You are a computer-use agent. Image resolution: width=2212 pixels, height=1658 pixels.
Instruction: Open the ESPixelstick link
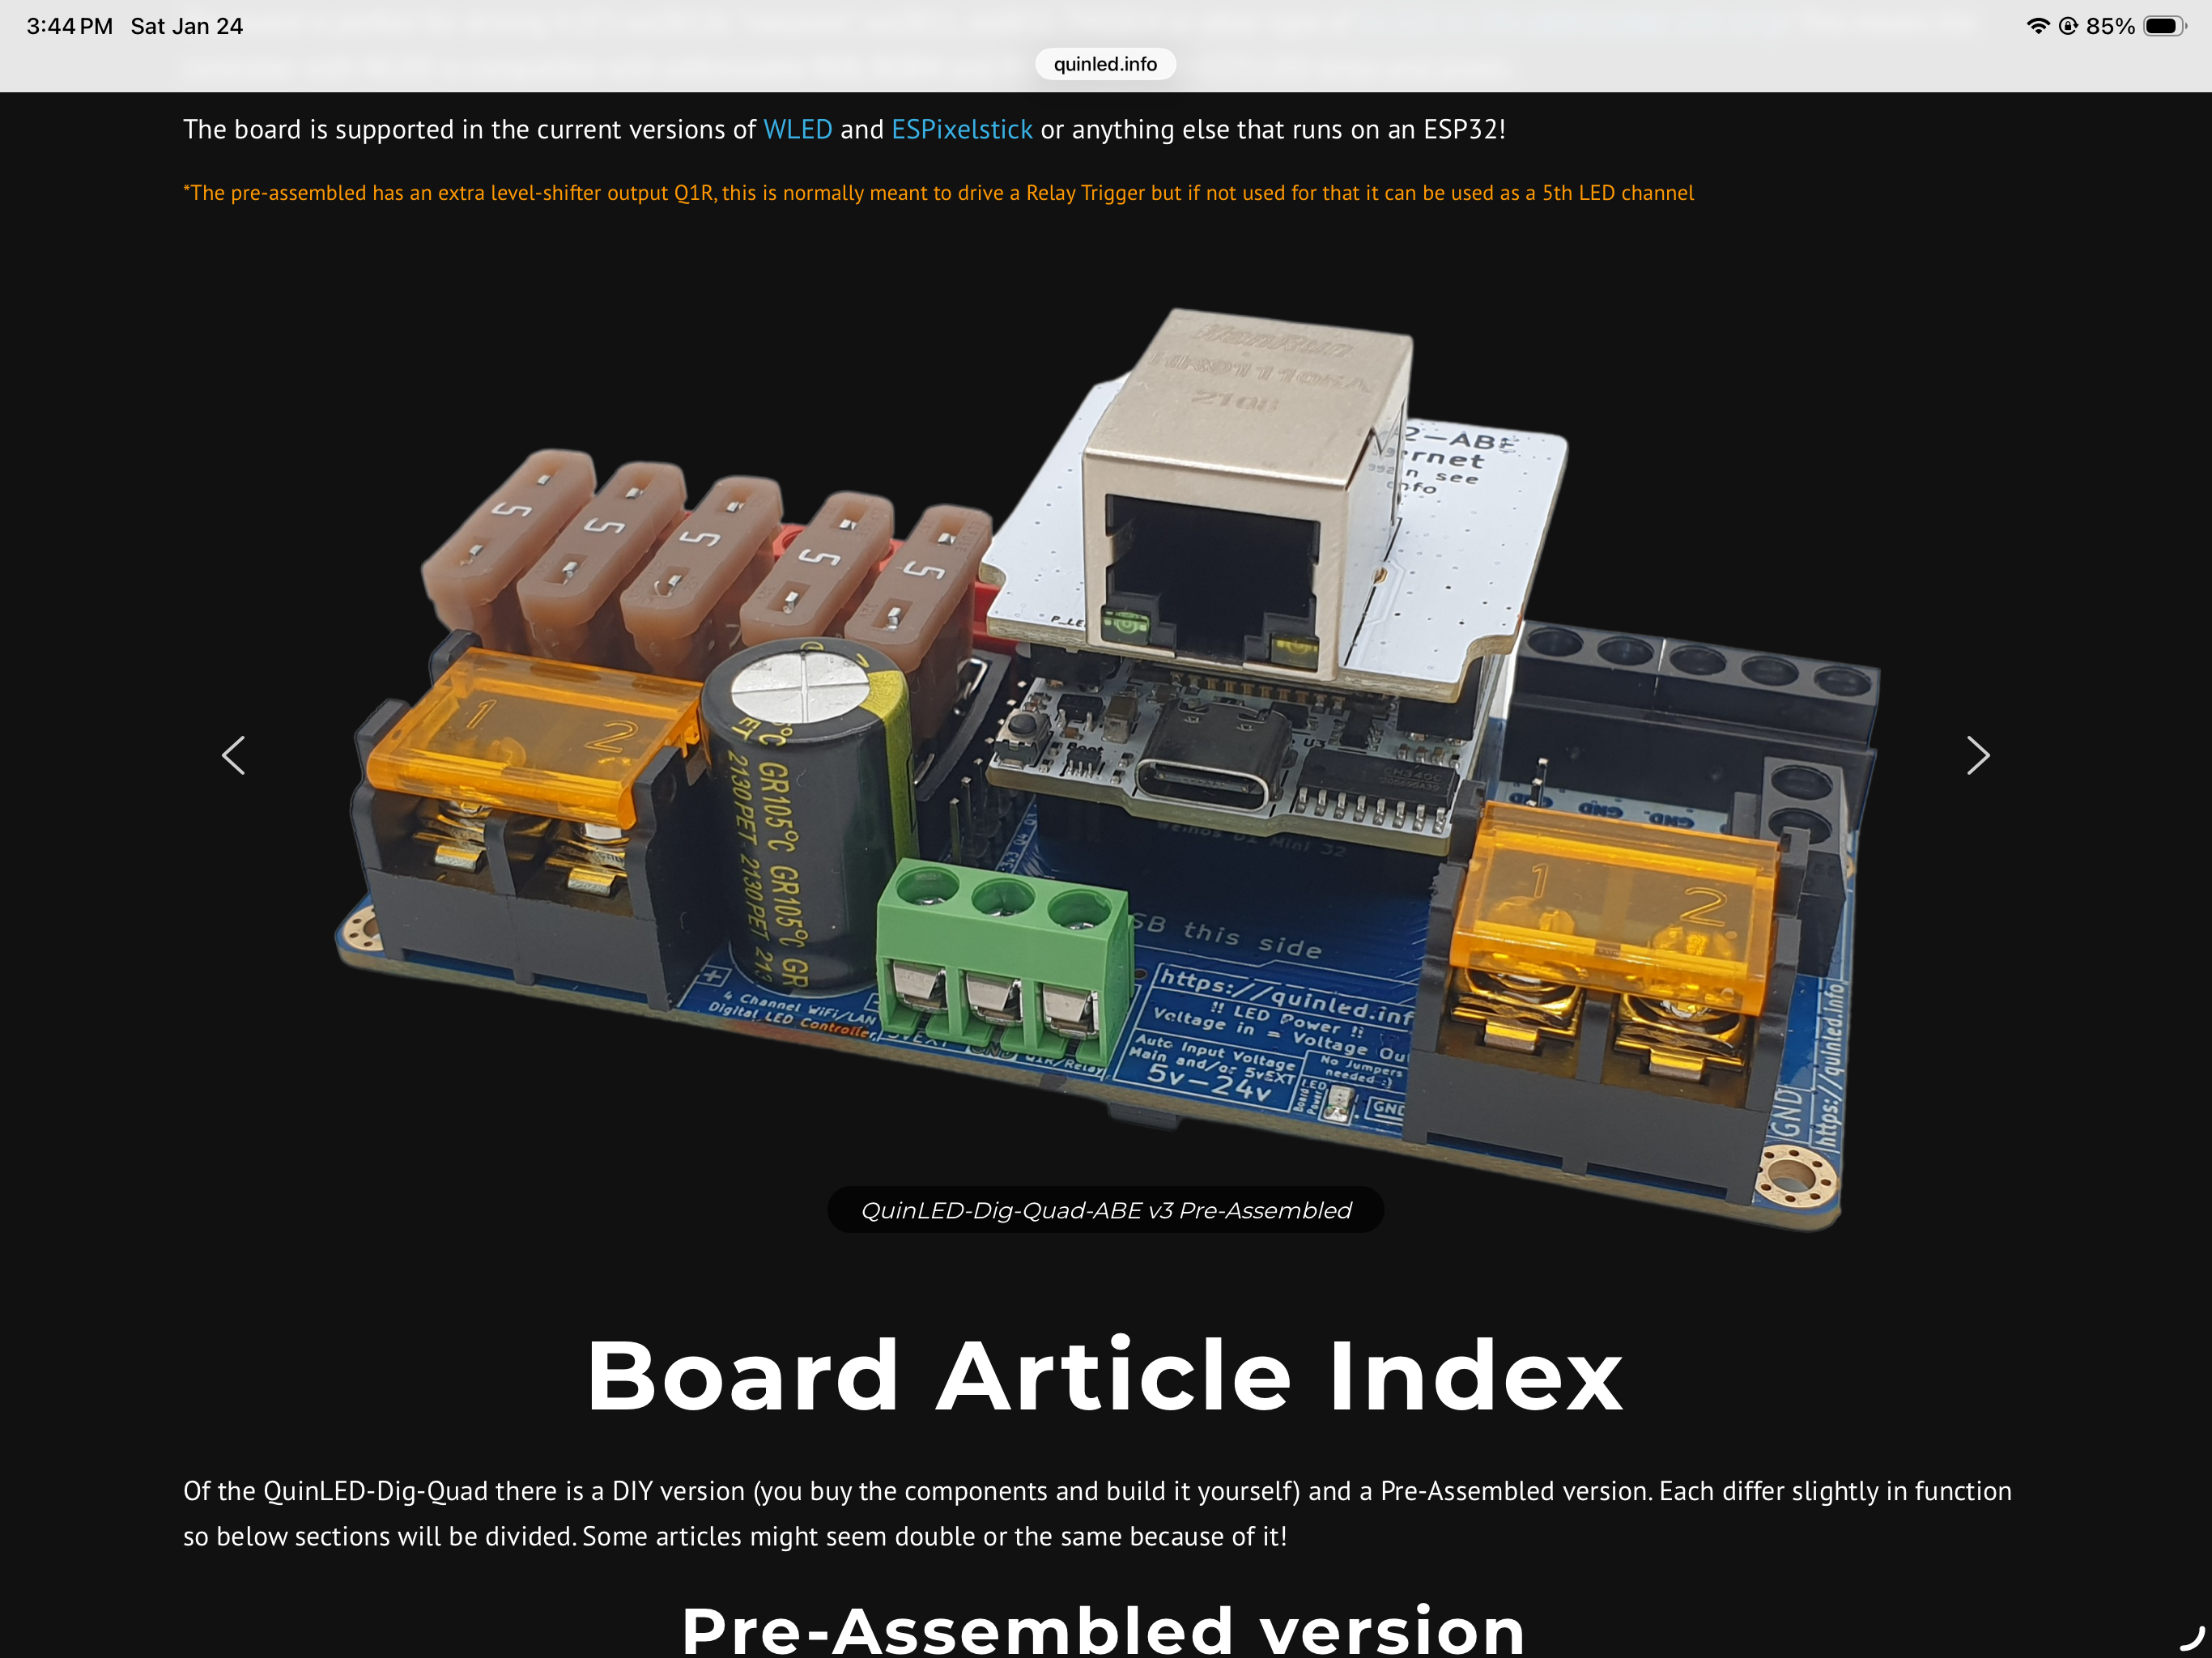tap(961, 130)
